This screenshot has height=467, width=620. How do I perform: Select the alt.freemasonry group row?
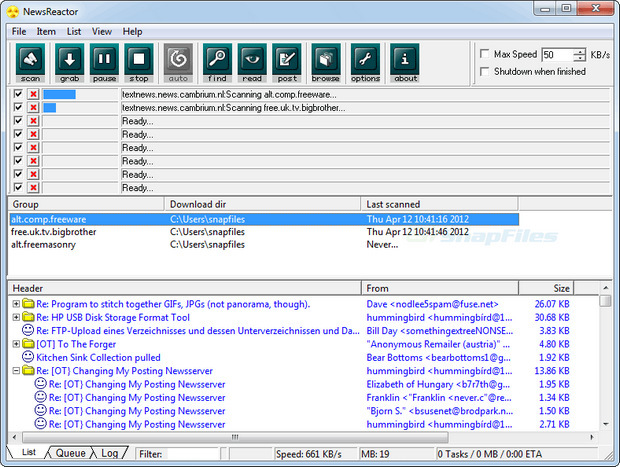264,244
